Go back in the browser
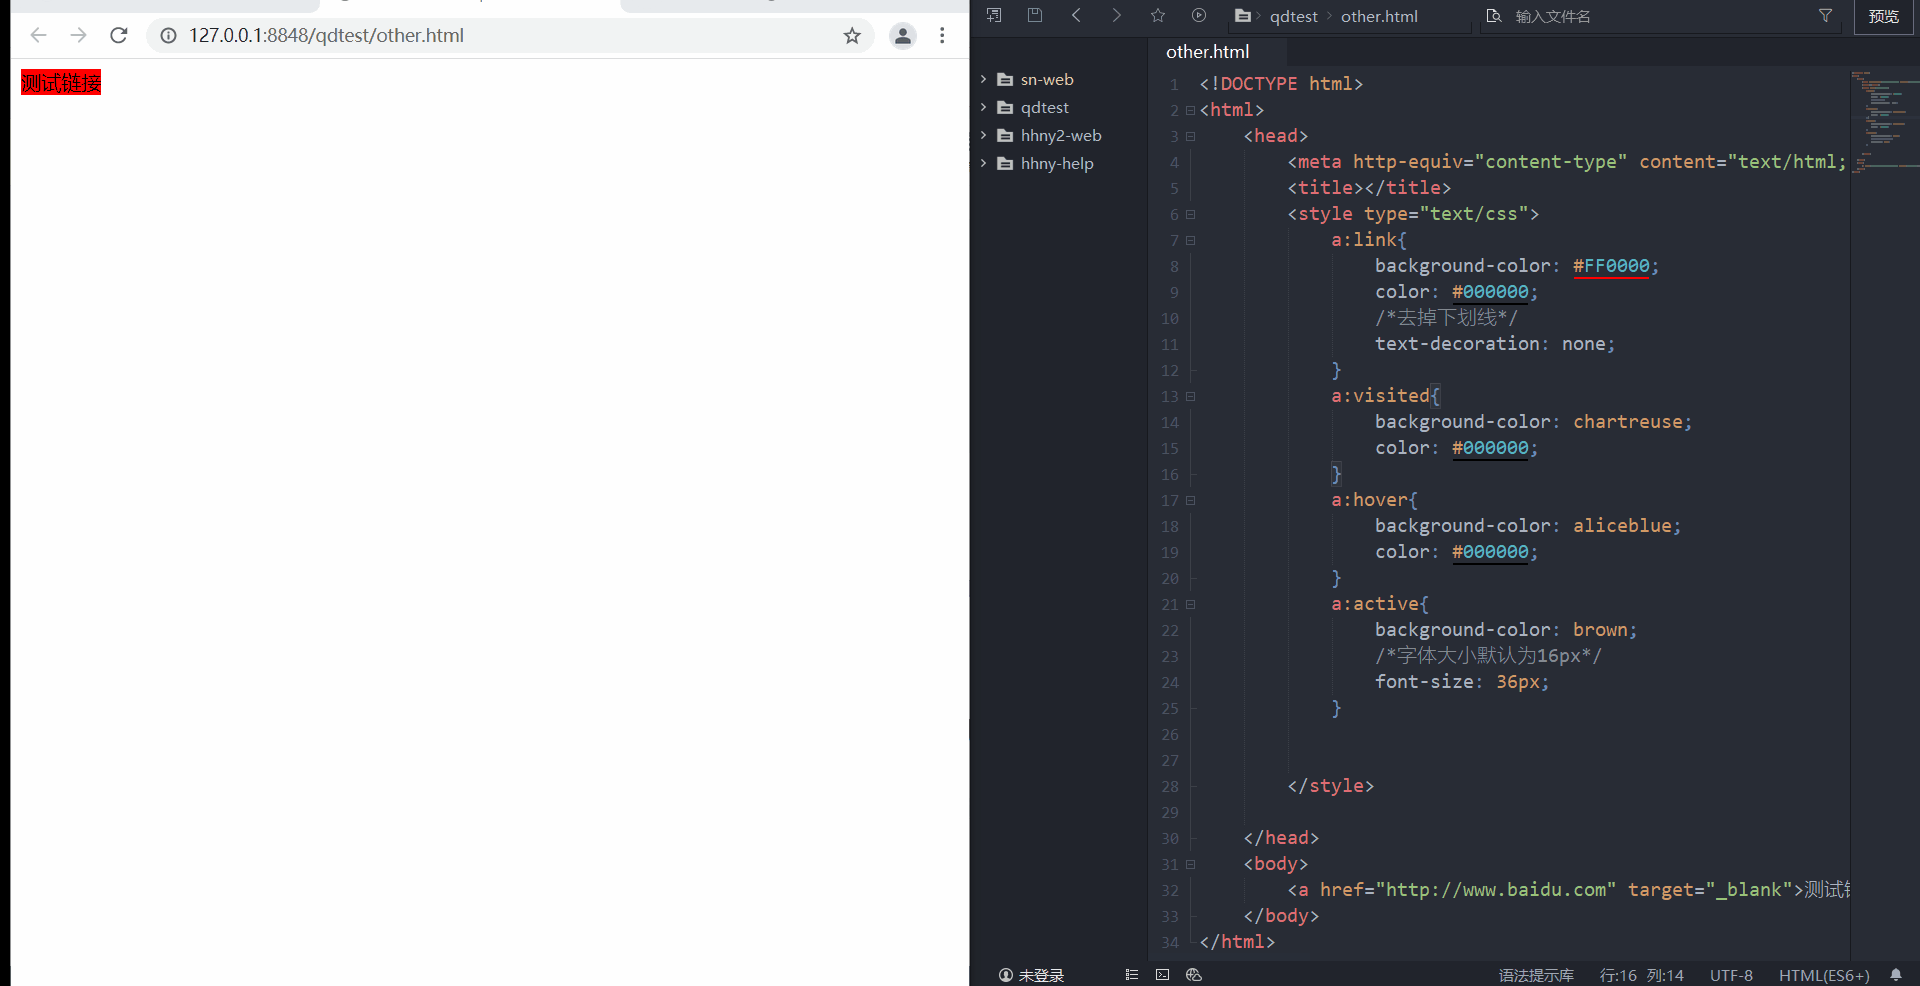 point(38,36)
